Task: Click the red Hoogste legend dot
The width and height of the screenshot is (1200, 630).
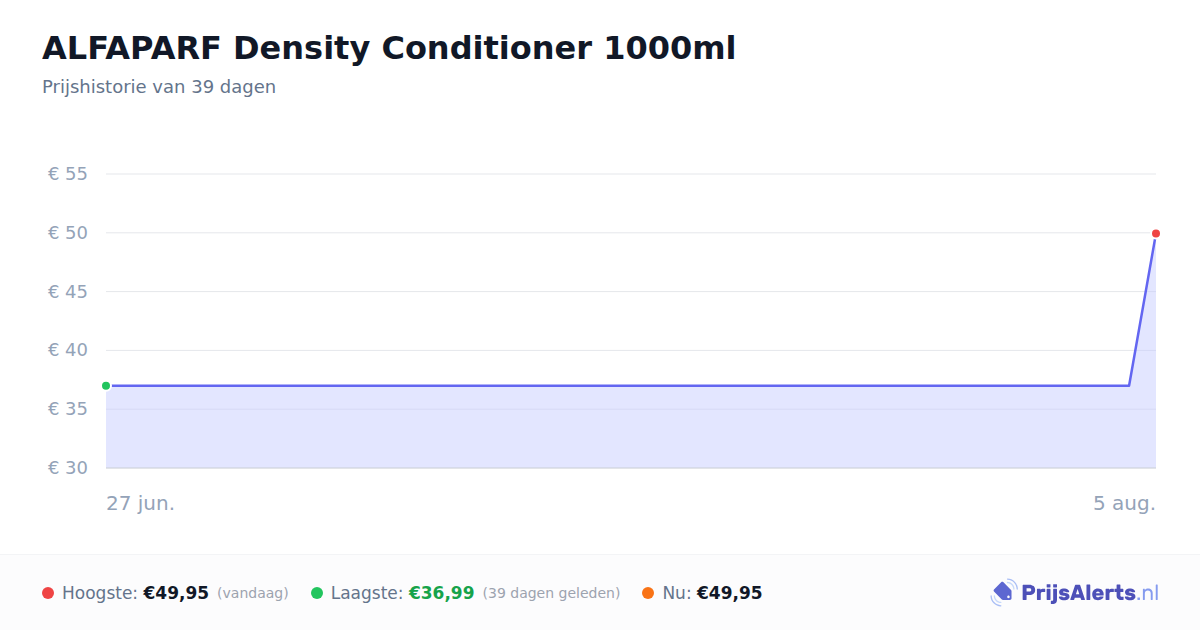Action: click(x=48, y=593)
